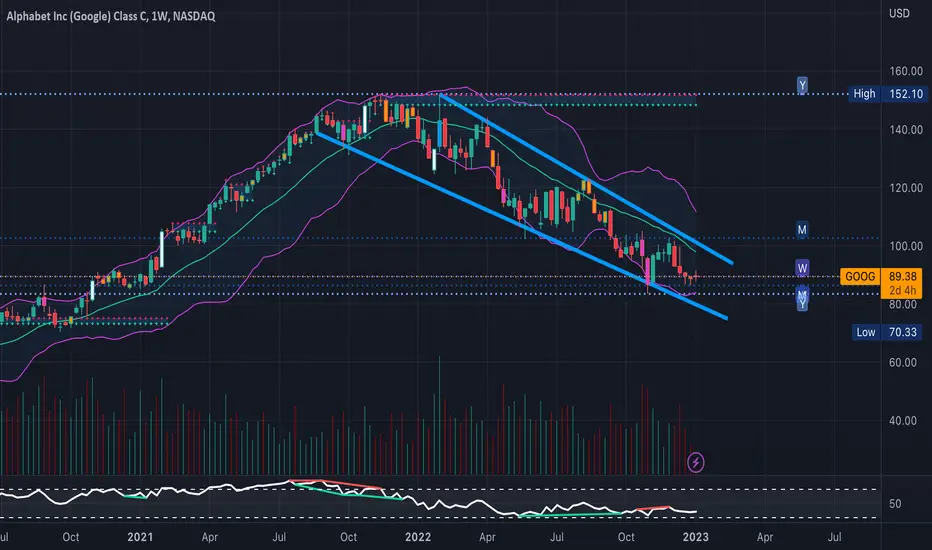Click the 2021 label on time axis

coord(140,537)
